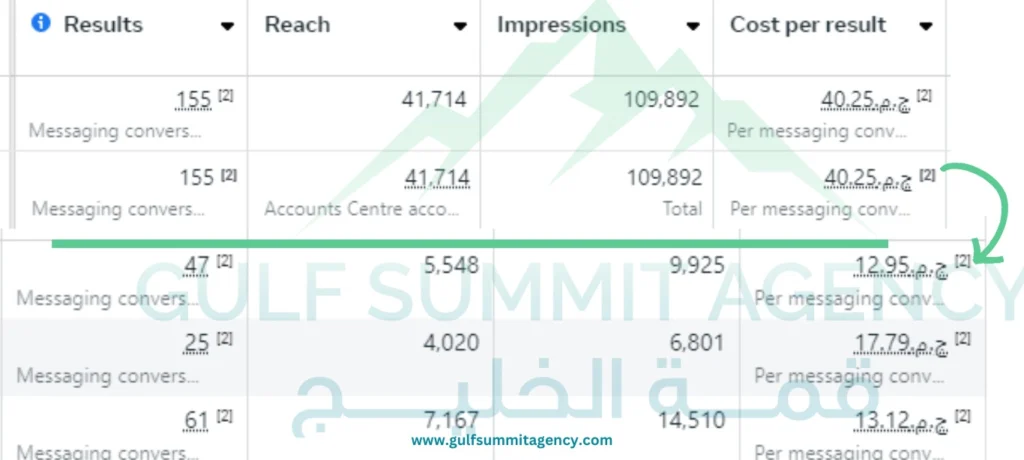Click the first-row 41,714 reach value
This screenshot has width=1024, height=460.
434,99
